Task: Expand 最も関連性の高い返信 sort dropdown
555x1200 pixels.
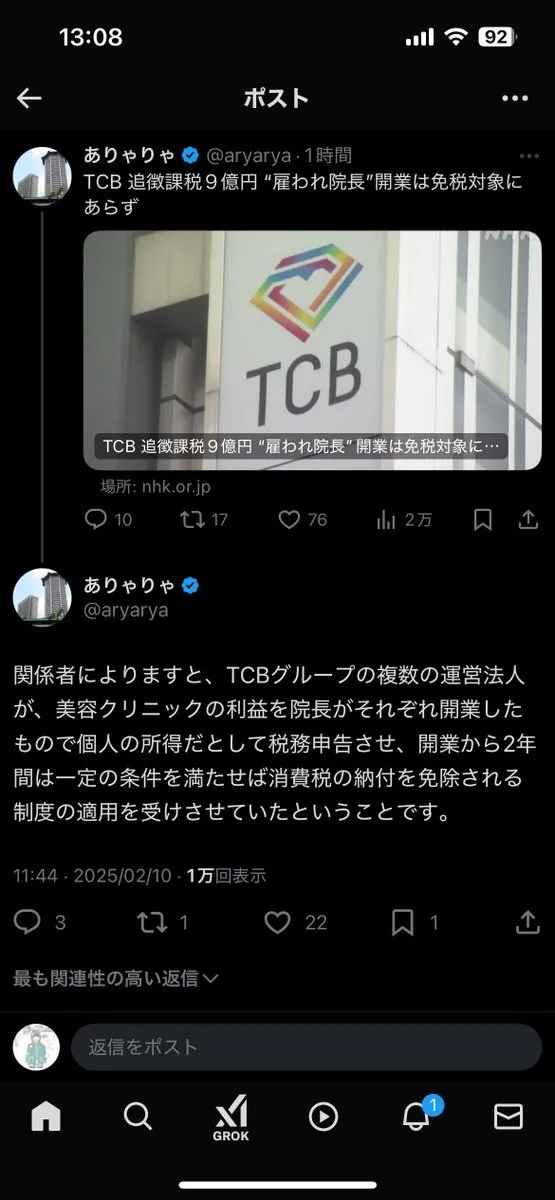Action: (115, 978)
